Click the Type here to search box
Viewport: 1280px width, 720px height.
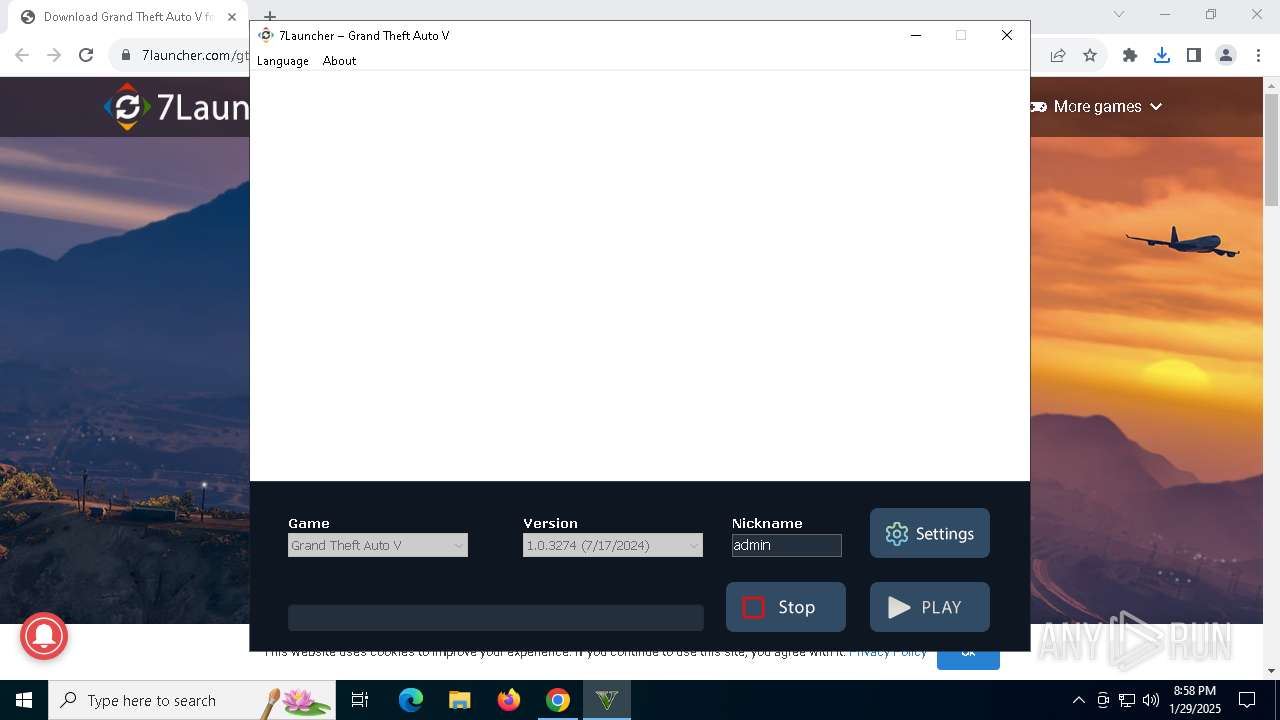pos(194,700)
